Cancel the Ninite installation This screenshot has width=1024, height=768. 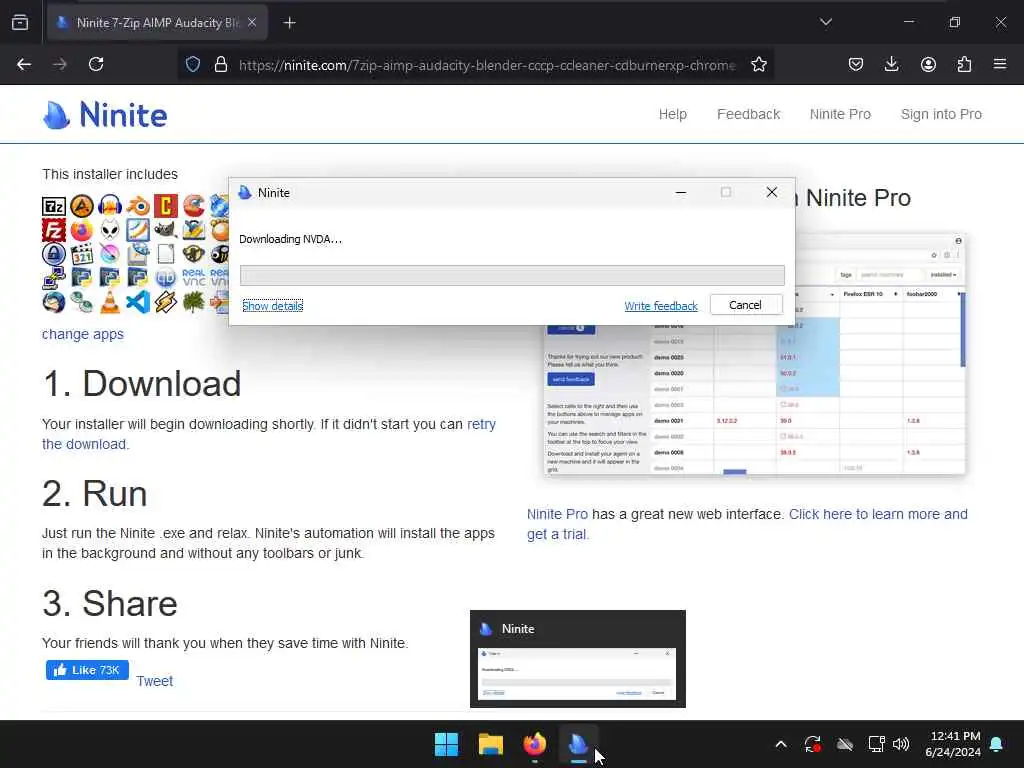click(x=746, y=305)
